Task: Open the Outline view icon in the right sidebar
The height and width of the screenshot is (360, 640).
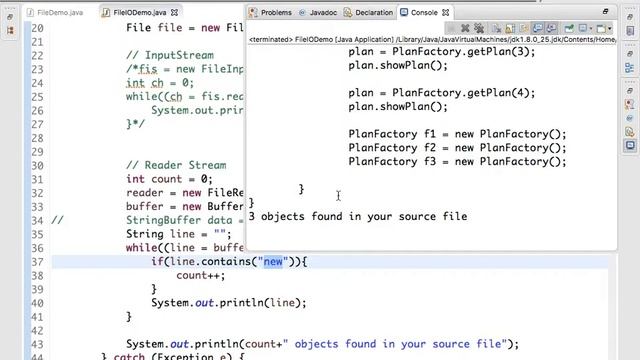Action: click(630, 67)
